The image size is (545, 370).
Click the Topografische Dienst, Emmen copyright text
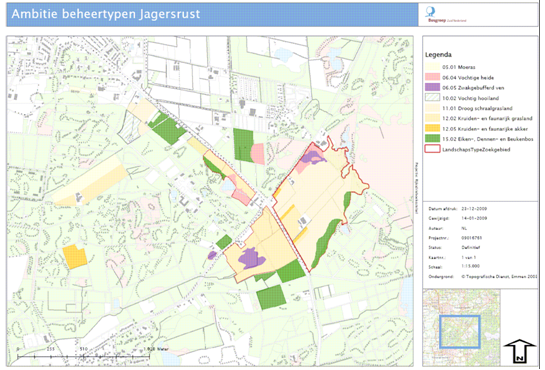[x=499, y=277]
